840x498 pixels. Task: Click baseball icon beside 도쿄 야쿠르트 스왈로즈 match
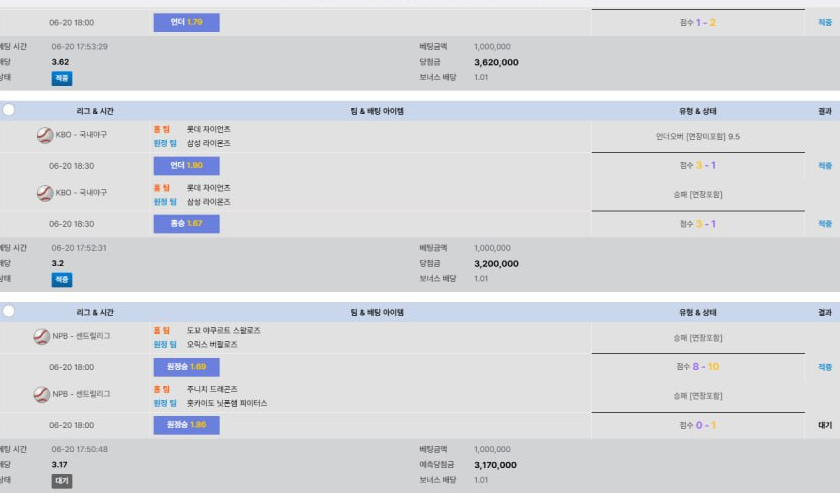coord(41,337)
